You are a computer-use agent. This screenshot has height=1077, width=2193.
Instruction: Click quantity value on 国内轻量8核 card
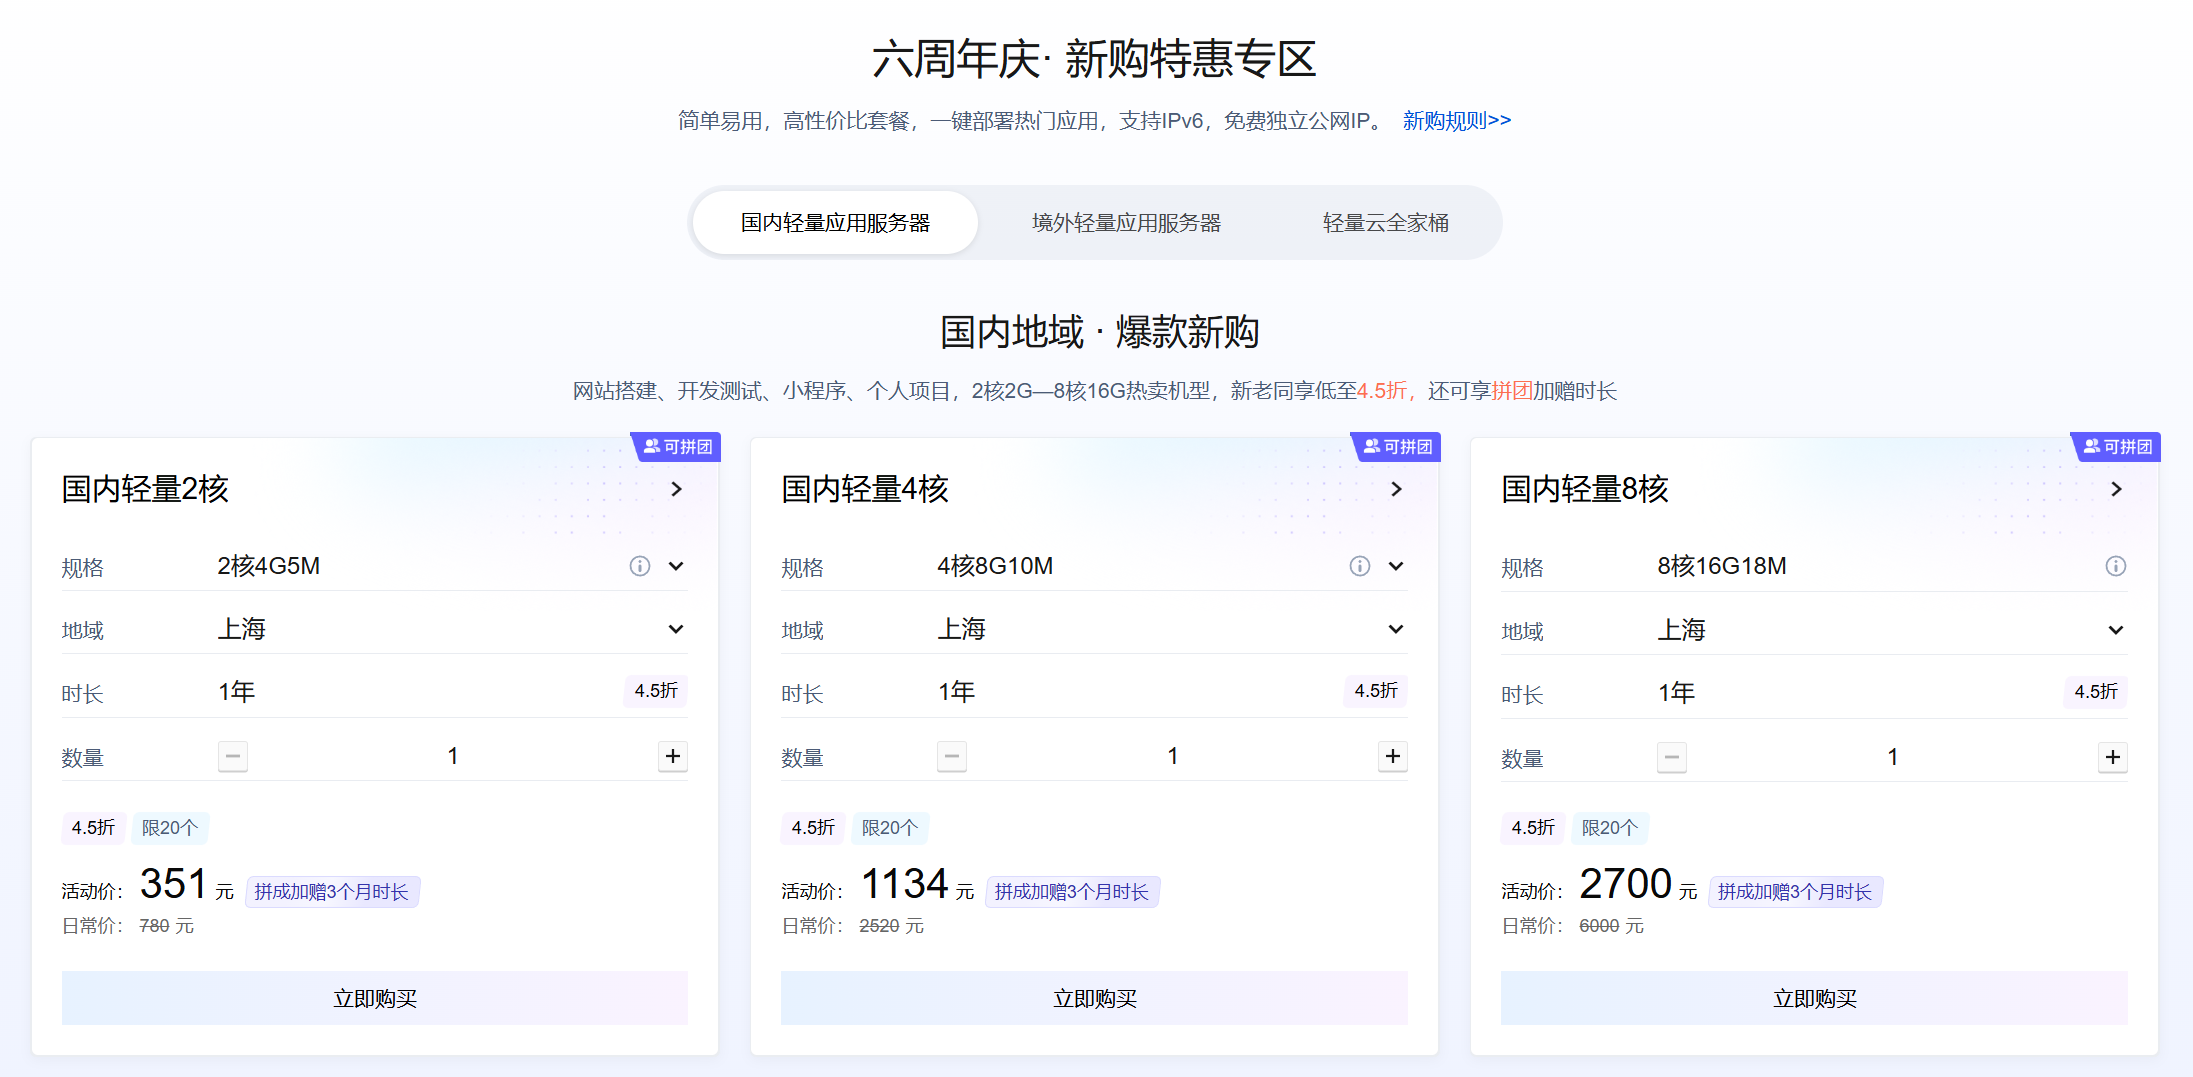pos(1892,757)
